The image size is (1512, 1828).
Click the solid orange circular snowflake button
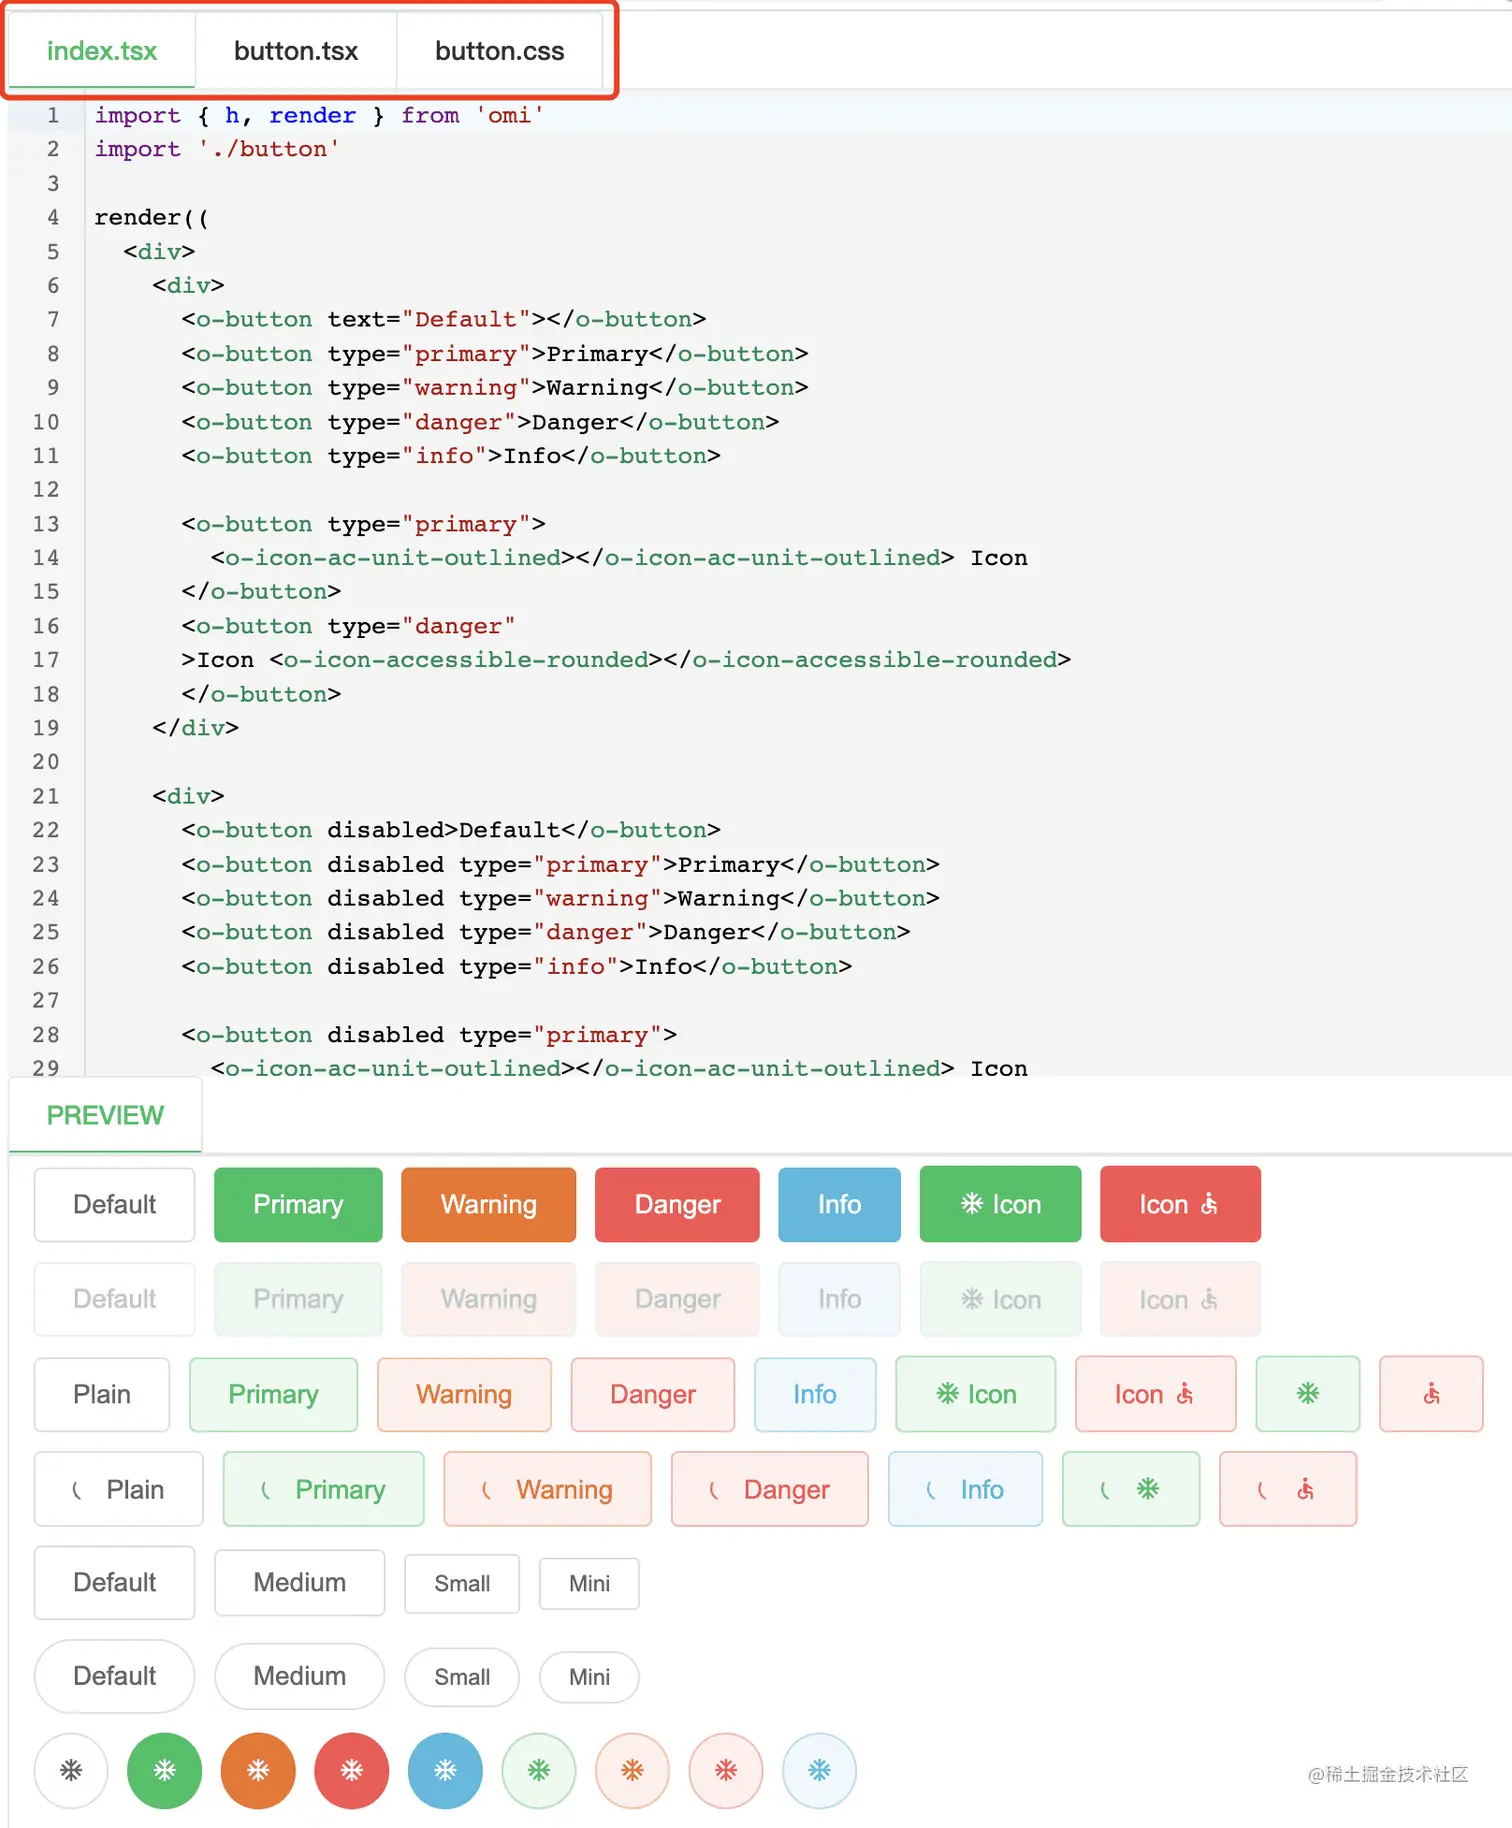[258, 1771]
